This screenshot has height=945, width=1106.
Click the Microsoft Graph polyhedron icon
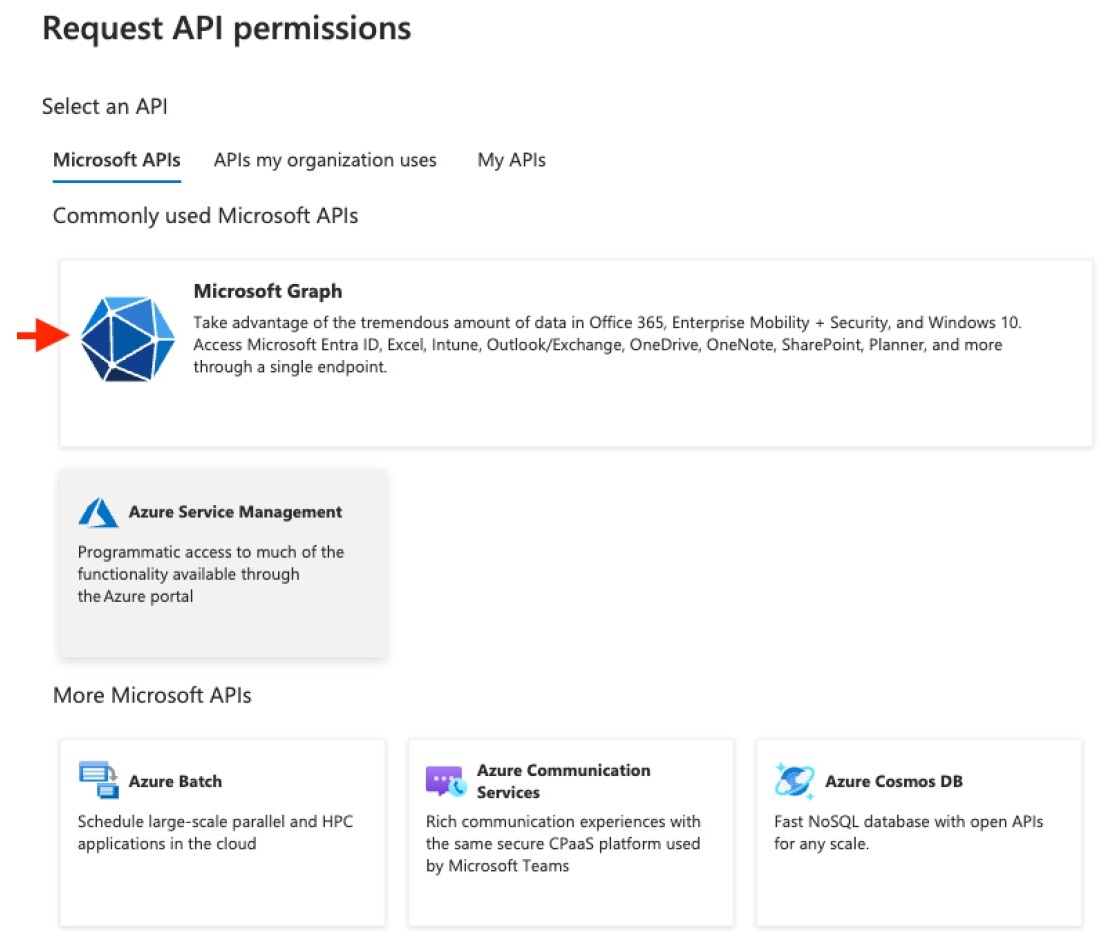[x=128, y=339]
